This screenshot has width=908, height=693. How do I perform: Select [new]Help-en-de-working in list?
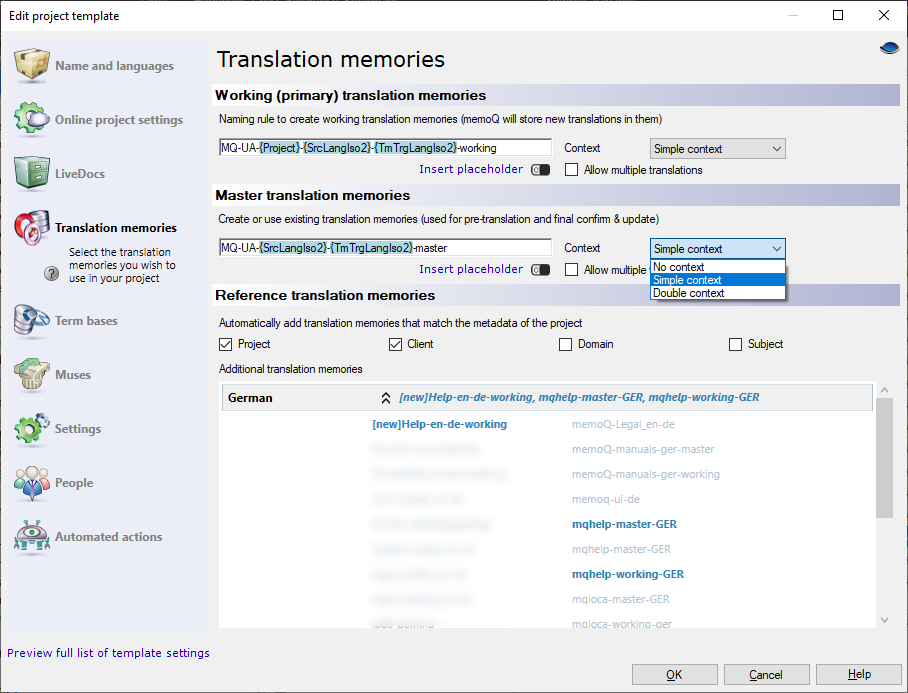pyautogui.click(x=440, y=424)
